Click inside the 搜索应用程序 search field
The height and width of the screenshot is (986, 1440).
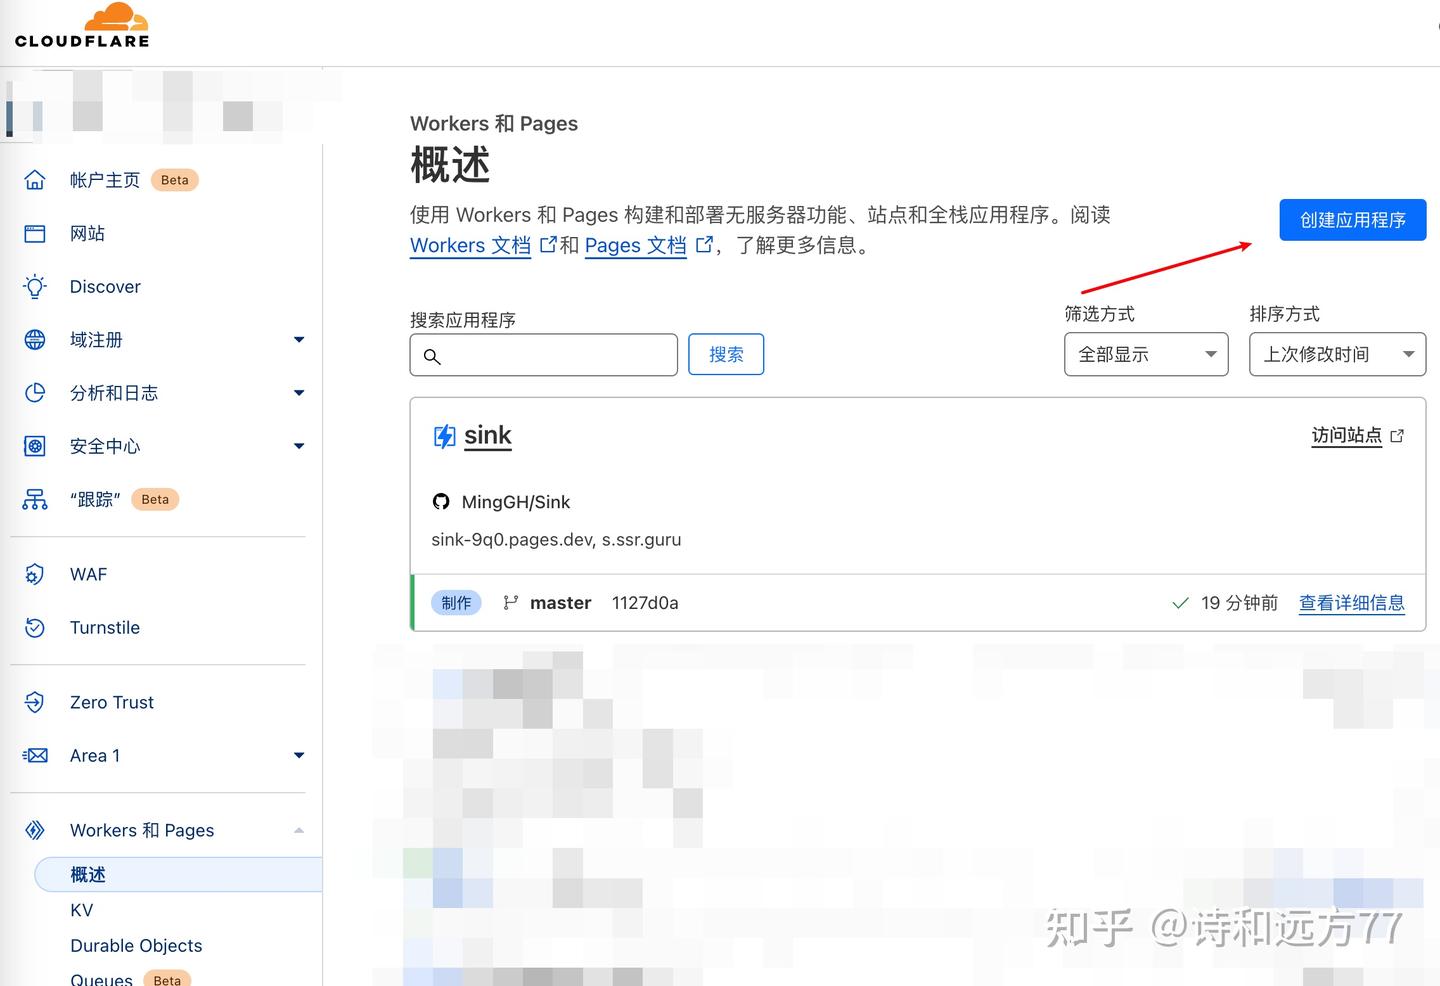[543, 354]
